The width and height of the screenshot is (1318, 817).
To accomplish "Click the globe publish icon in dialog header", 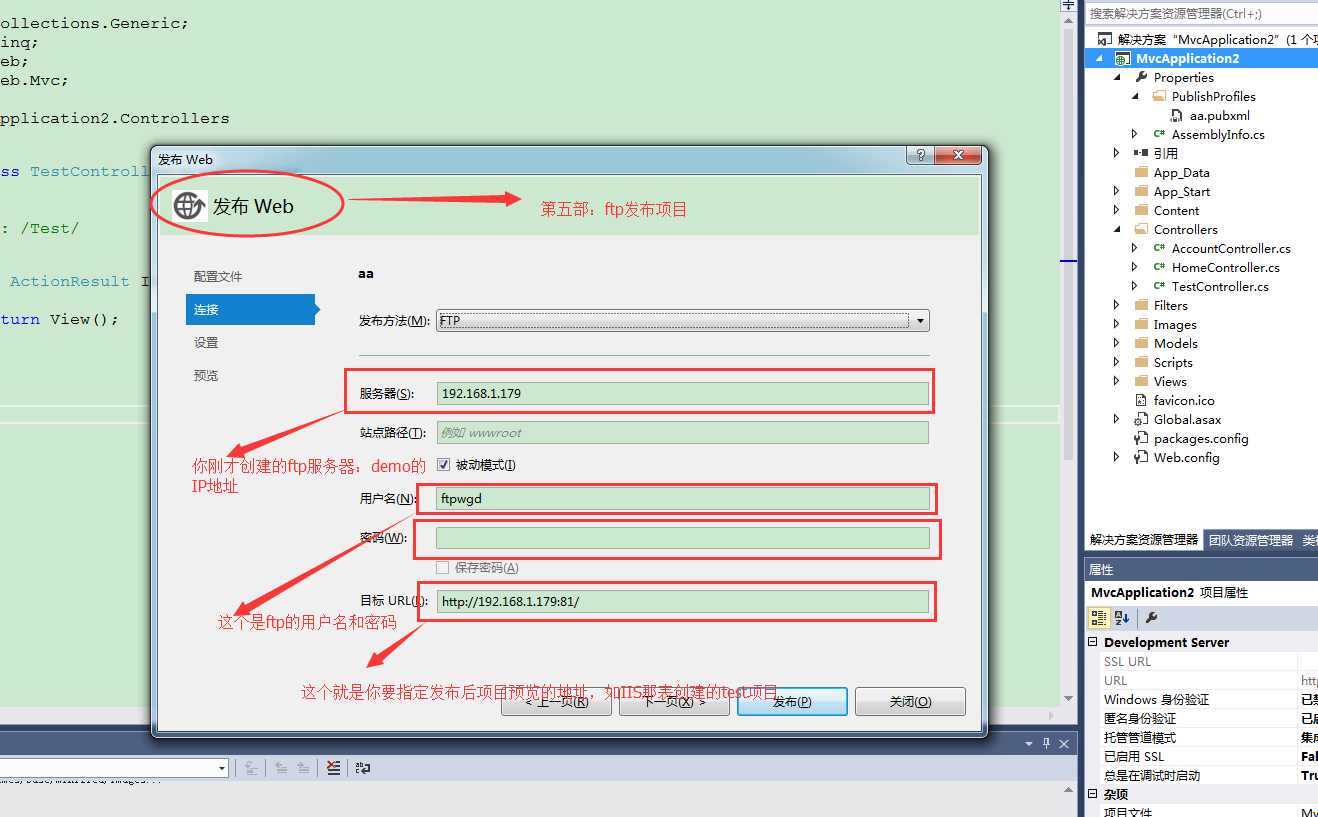I will point(190,206).
